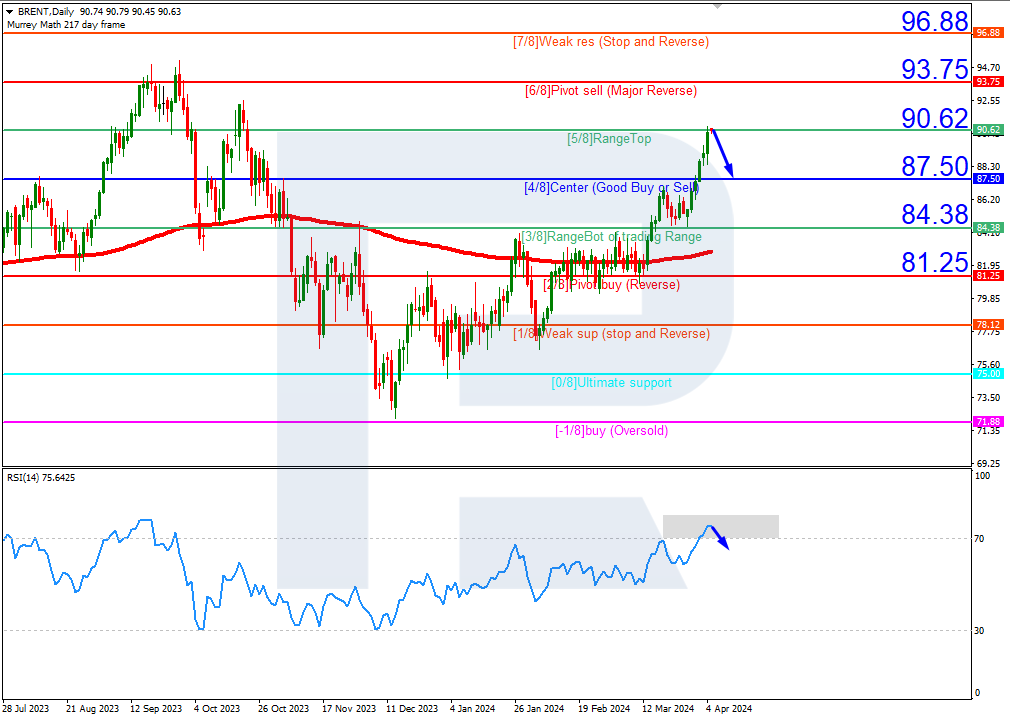
Task: Click the 78.12 orange price tag
Action: (988, 325)
